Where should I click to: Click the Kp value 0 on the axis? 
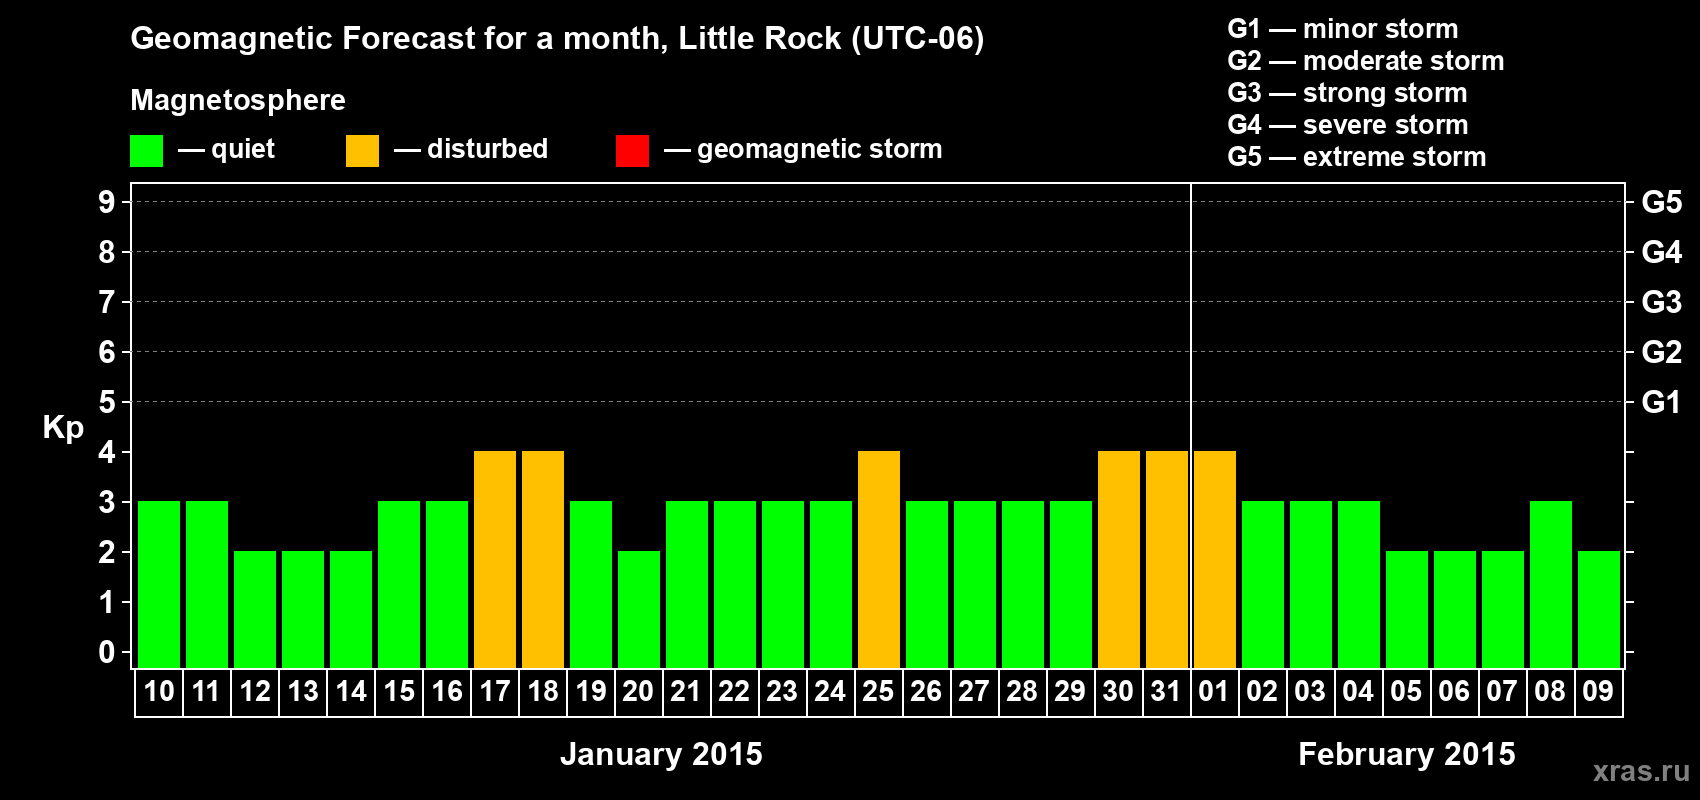pyautogui.click(x=107, y=652)
